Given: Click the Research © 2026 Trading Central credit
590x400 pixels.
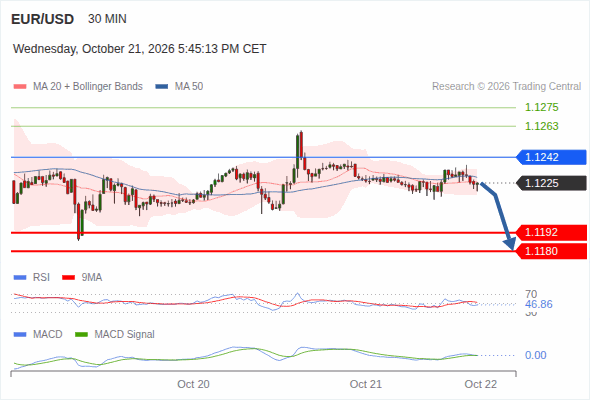Looking at the screenshot, I should tap(506, 87).
